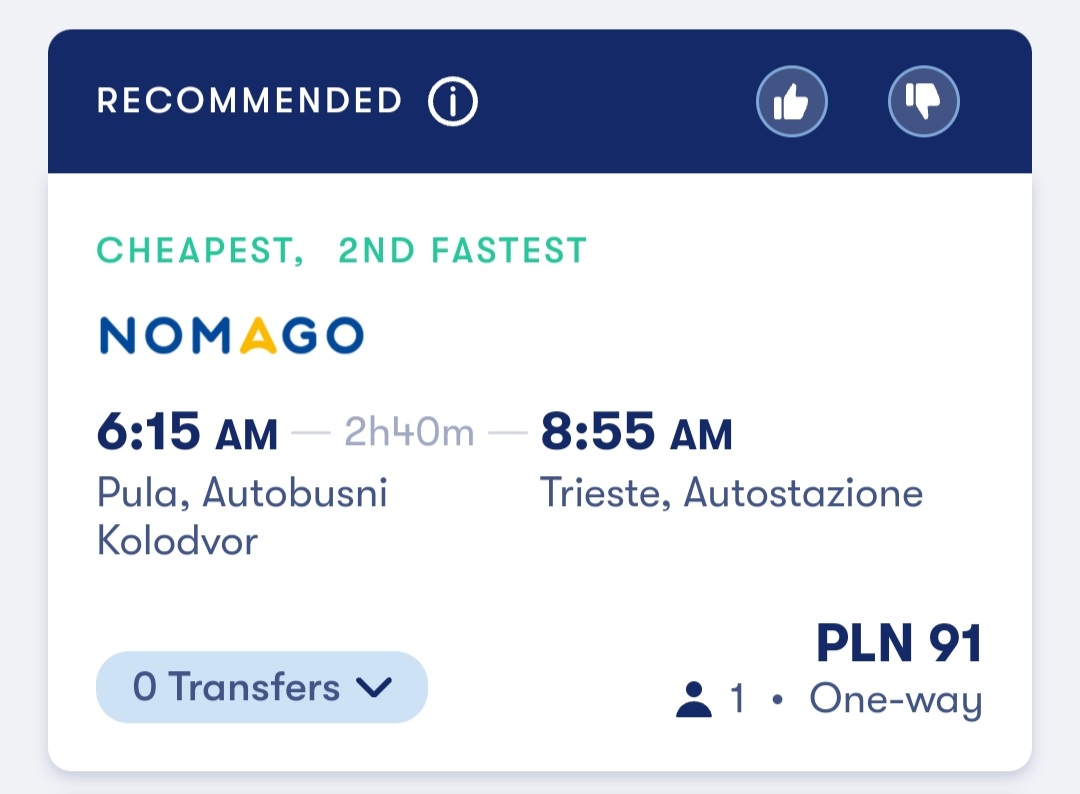This screenshot has height=794, width=1080.
Task: Click the 2ND FASTEST tag
Action: click(x=463, y=250)
